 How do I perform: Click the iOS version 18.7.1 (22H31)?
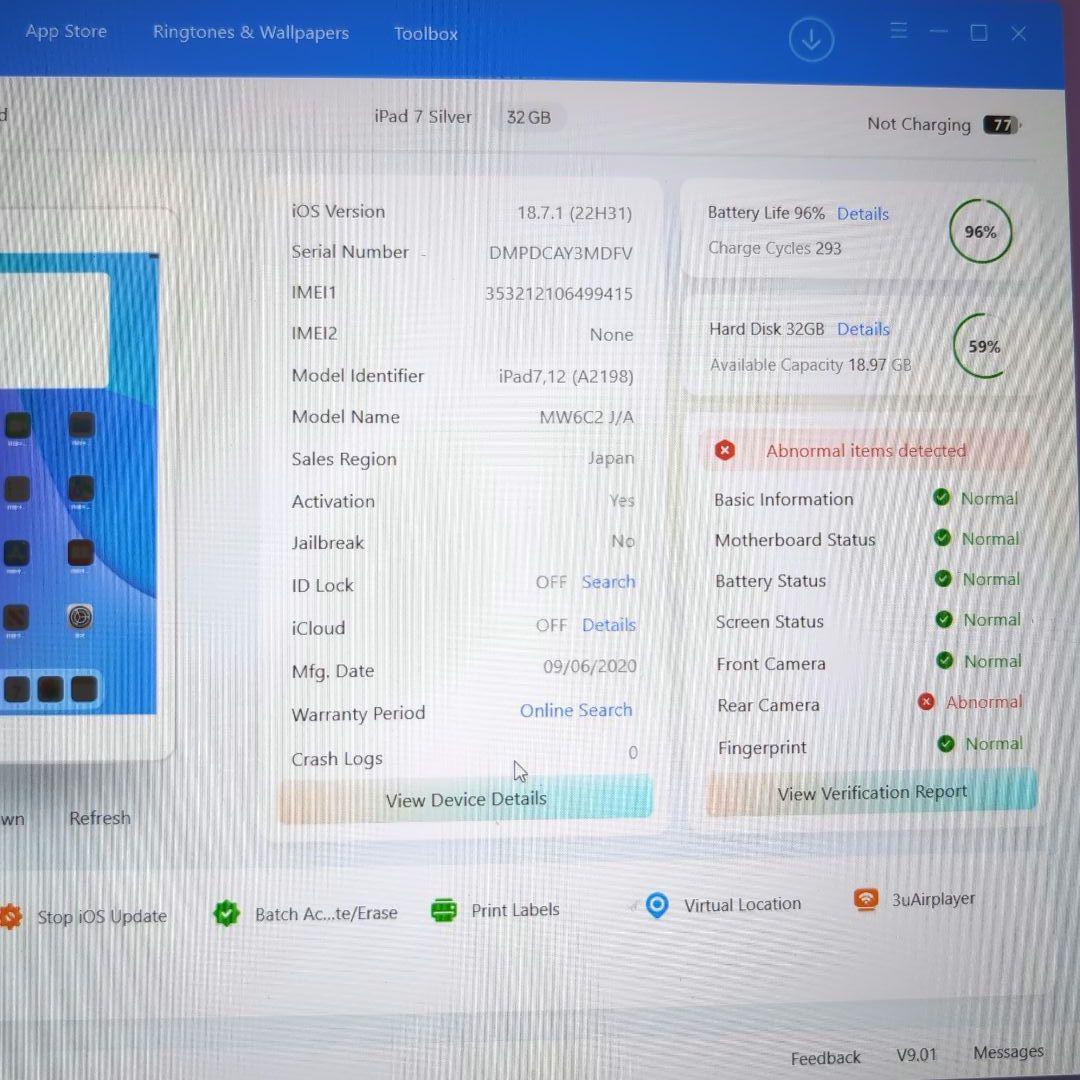[574, 213]
